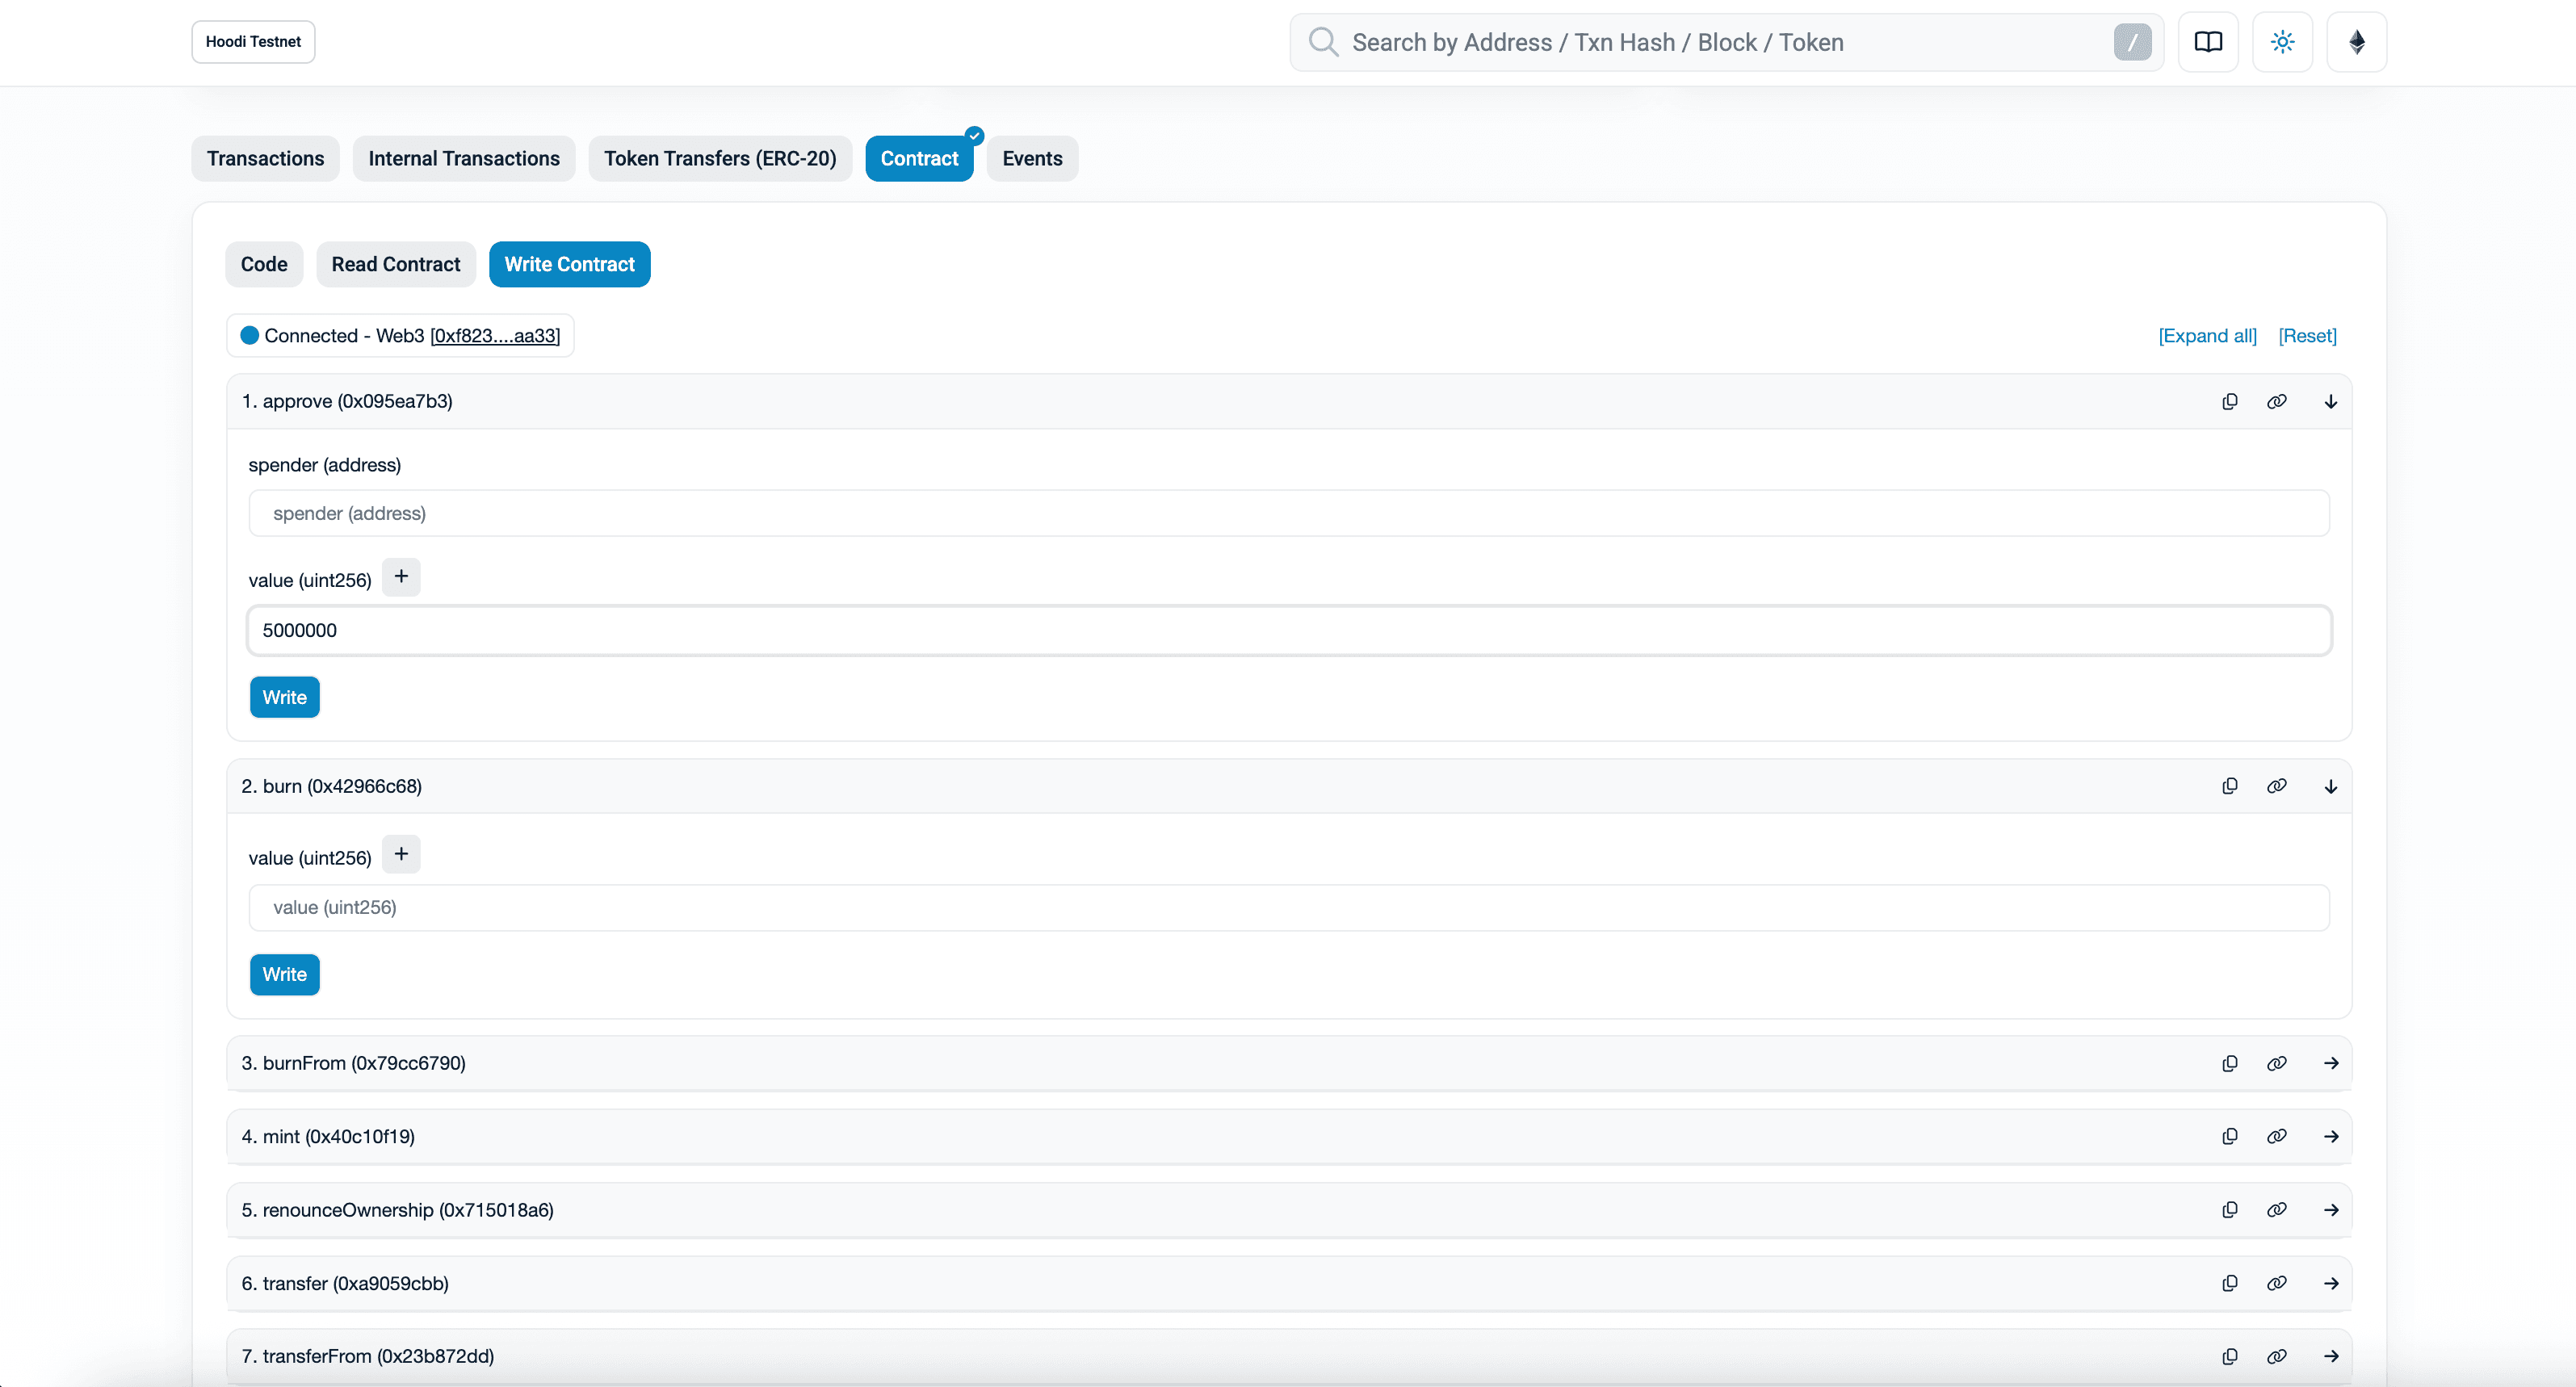The image size is (2576, 1387).
Task: Expand the transfer function arrow
Action: [2330, 1283]
